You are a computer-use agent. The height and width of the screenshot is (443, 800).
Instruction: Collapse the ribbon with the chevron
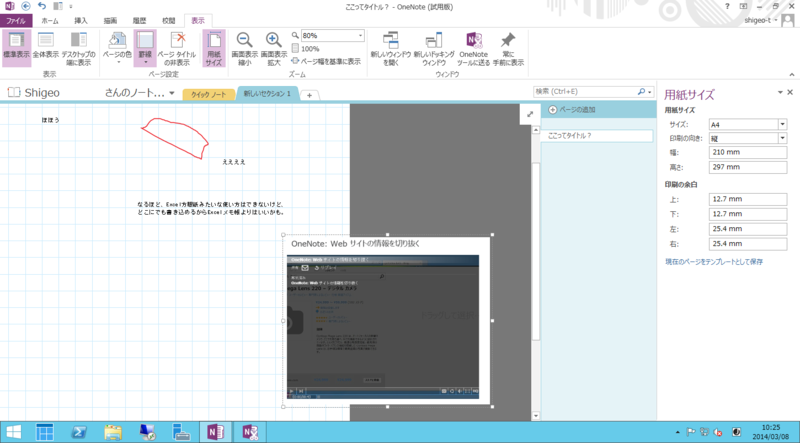click(x=791, y=75)
